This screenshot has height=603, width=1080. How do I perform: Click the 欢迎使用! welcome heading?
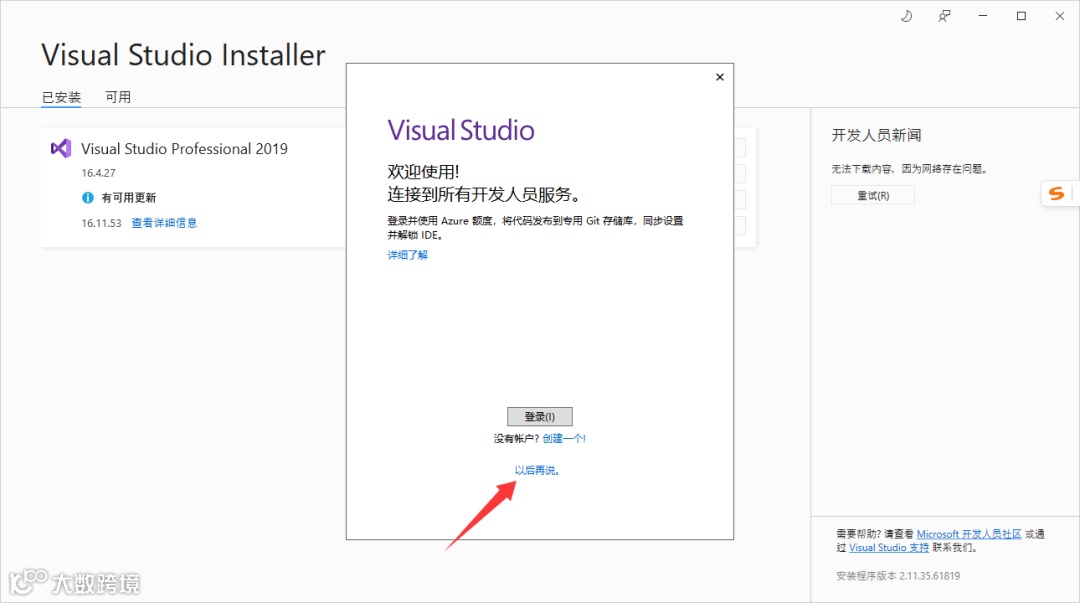[423, 172]
